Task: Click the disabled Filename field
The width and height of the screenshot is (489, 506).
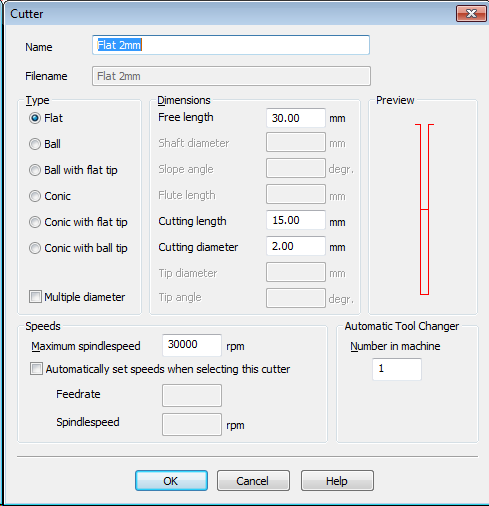Action: click(231, 76)
